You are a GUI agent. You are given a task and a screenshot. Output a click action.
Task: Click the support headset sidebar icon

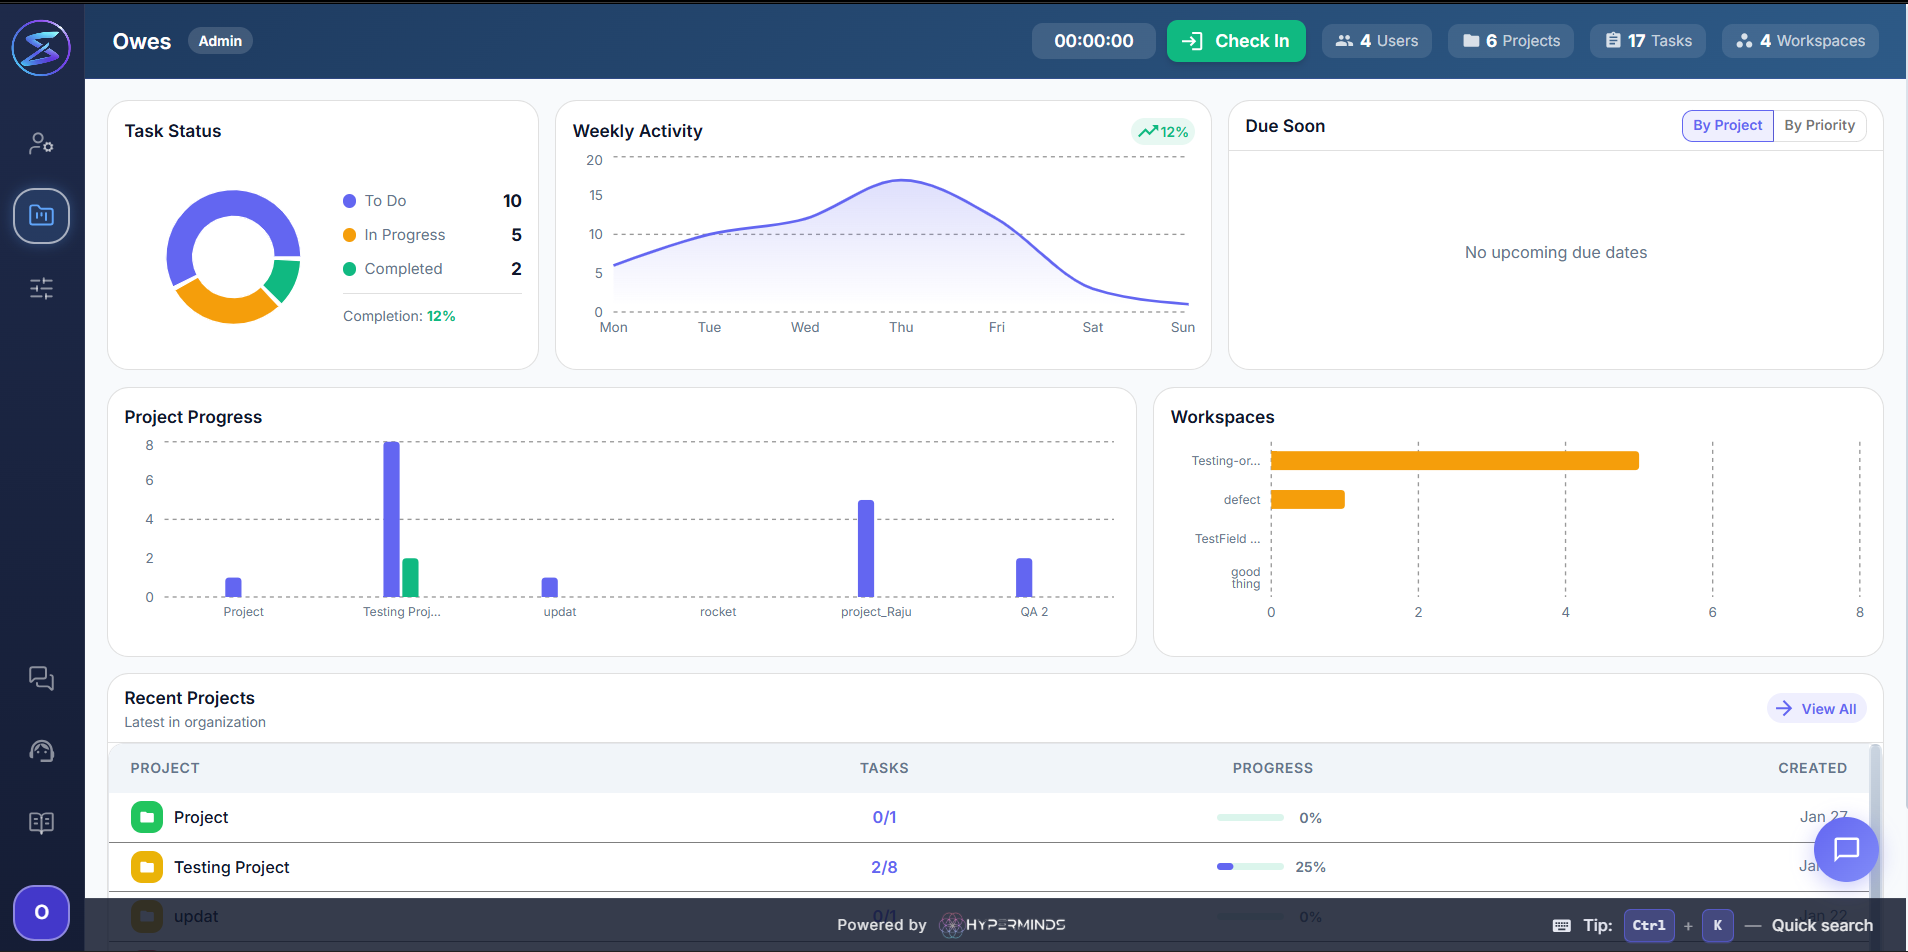click(41, 751)
